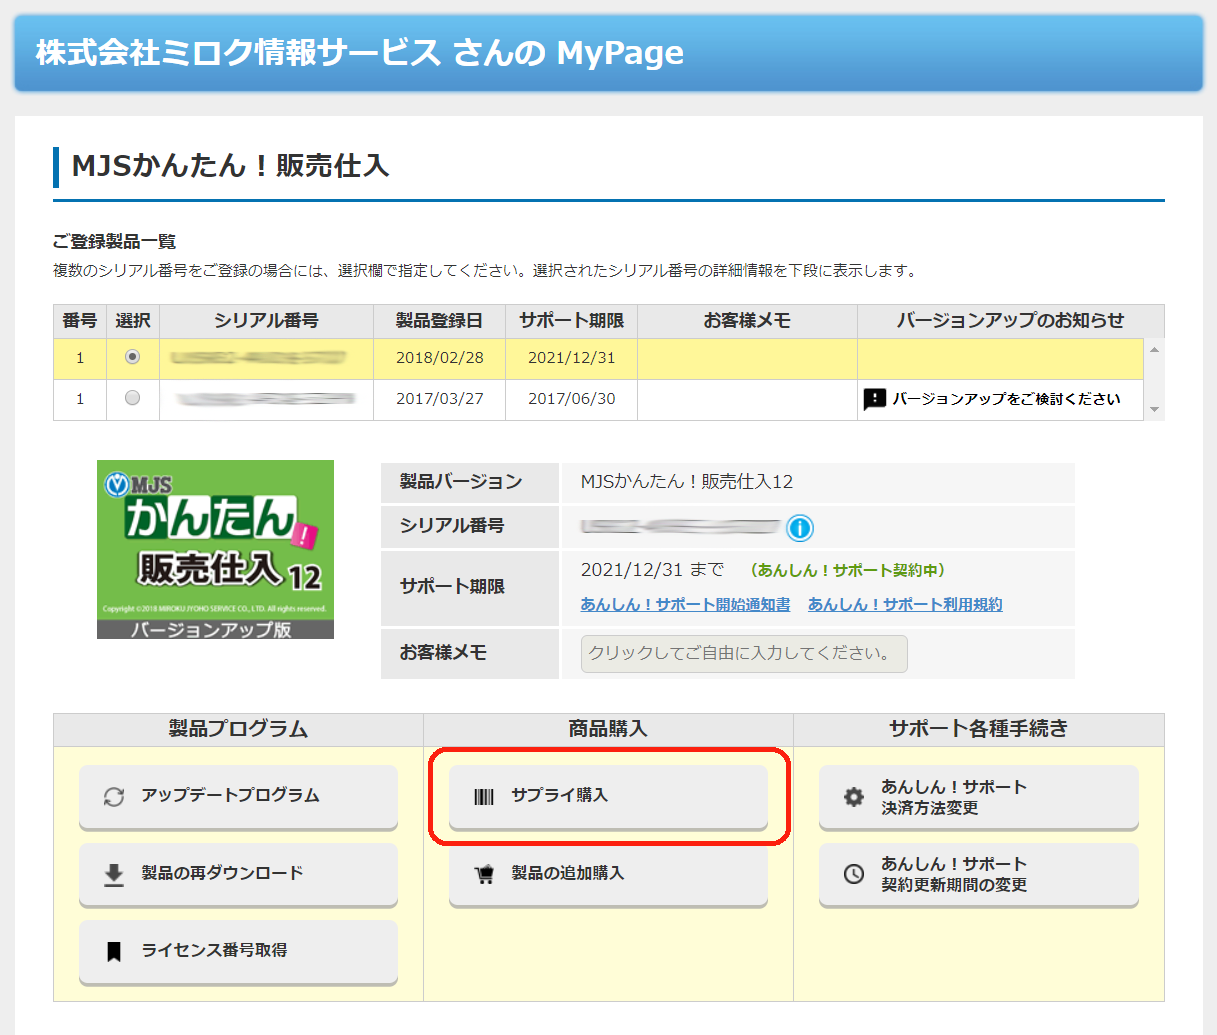Open ライセンス番号取得 button
1217x1035 pixels.
click(x=238, y=951)
